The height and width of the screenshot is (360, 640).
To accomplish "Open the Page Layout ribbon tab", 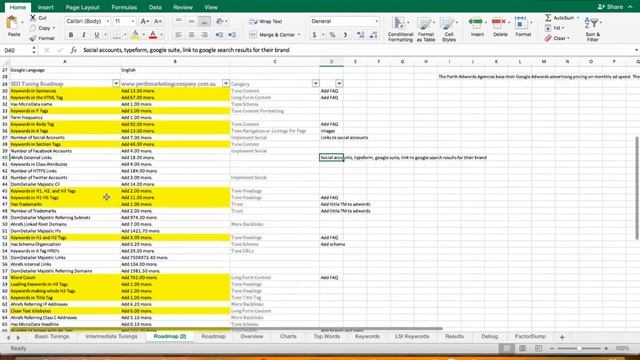I will click(x=82, y=7).
